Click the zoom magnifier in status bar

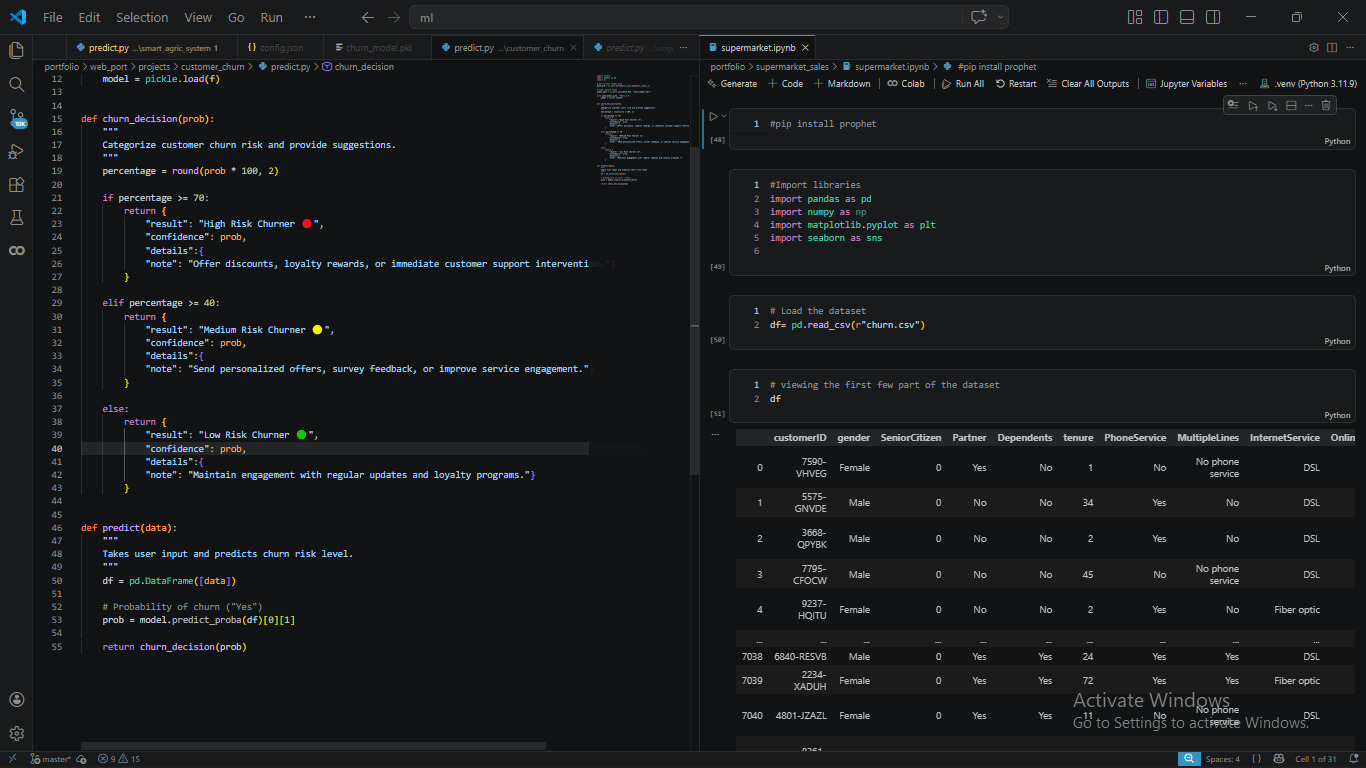[1189, 759]
